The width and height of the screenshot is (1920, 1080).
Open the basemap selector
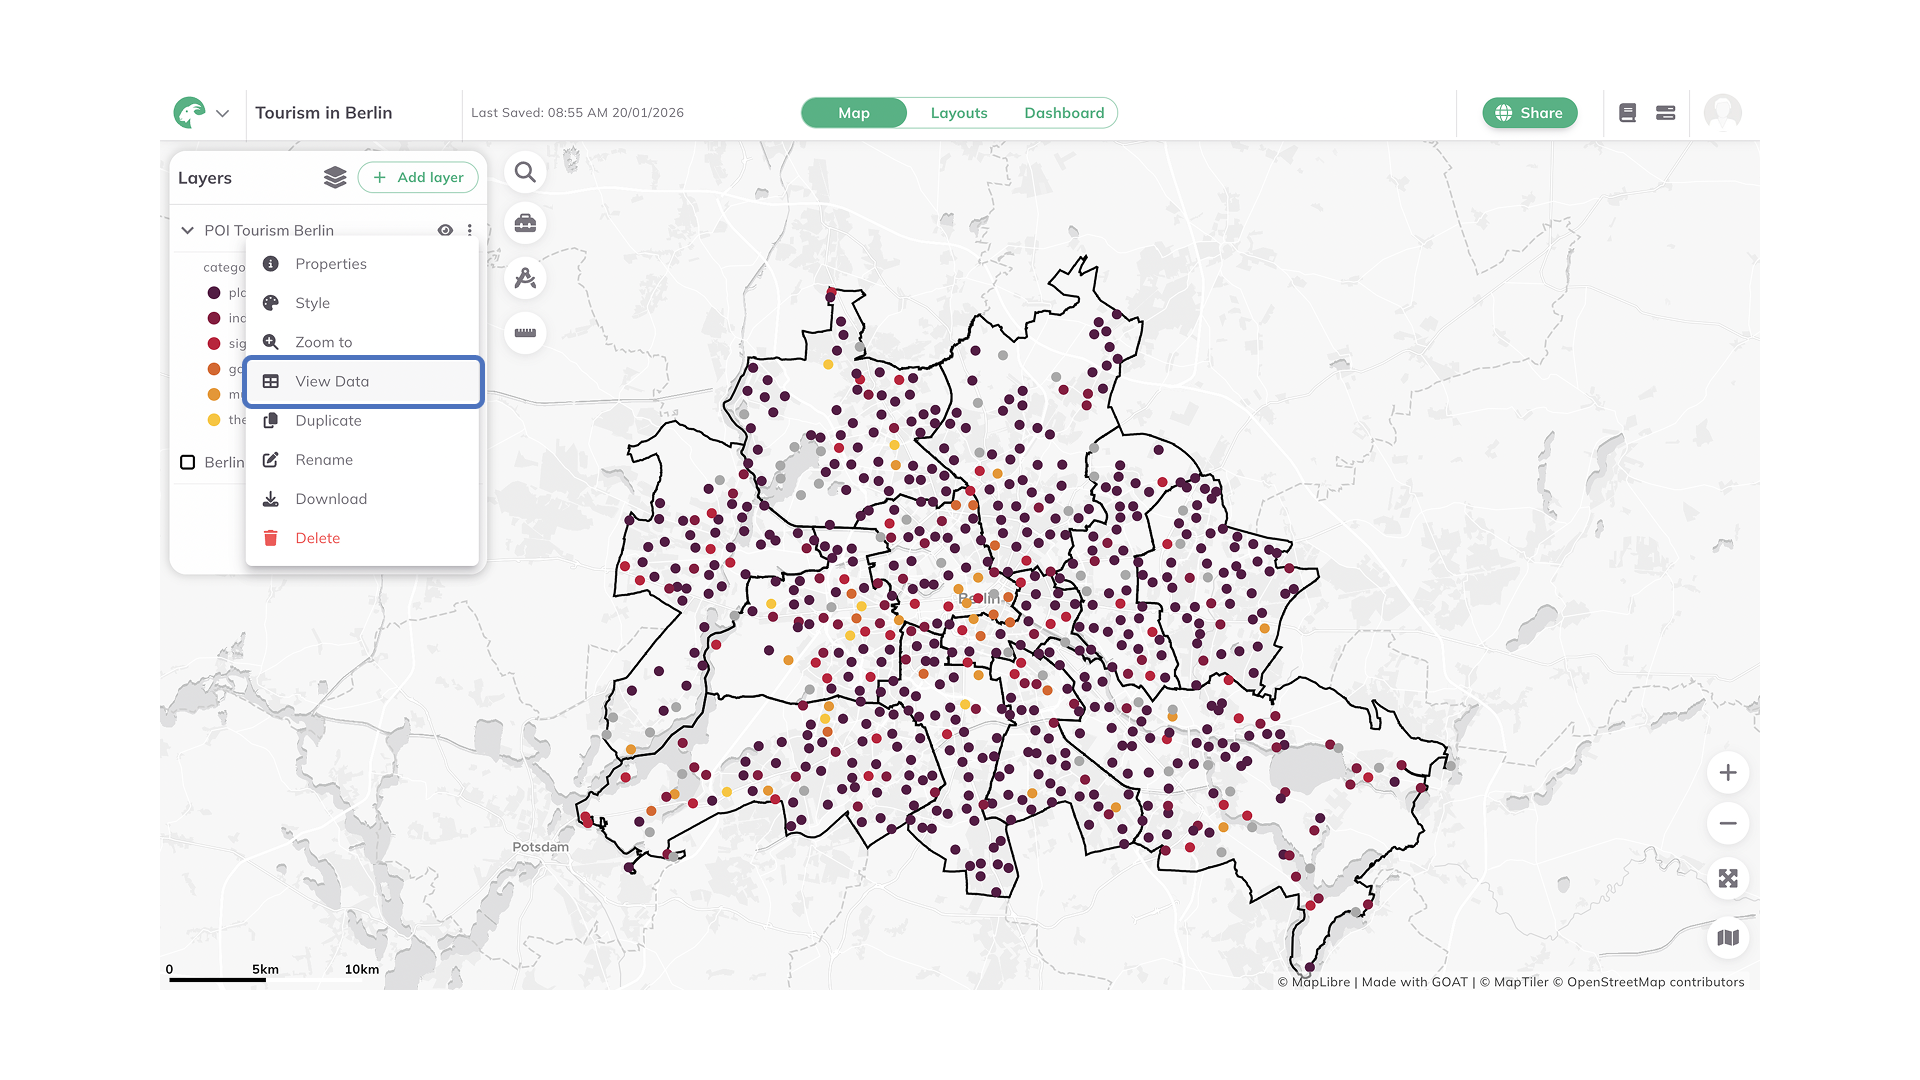click(x=1728, y=938)
